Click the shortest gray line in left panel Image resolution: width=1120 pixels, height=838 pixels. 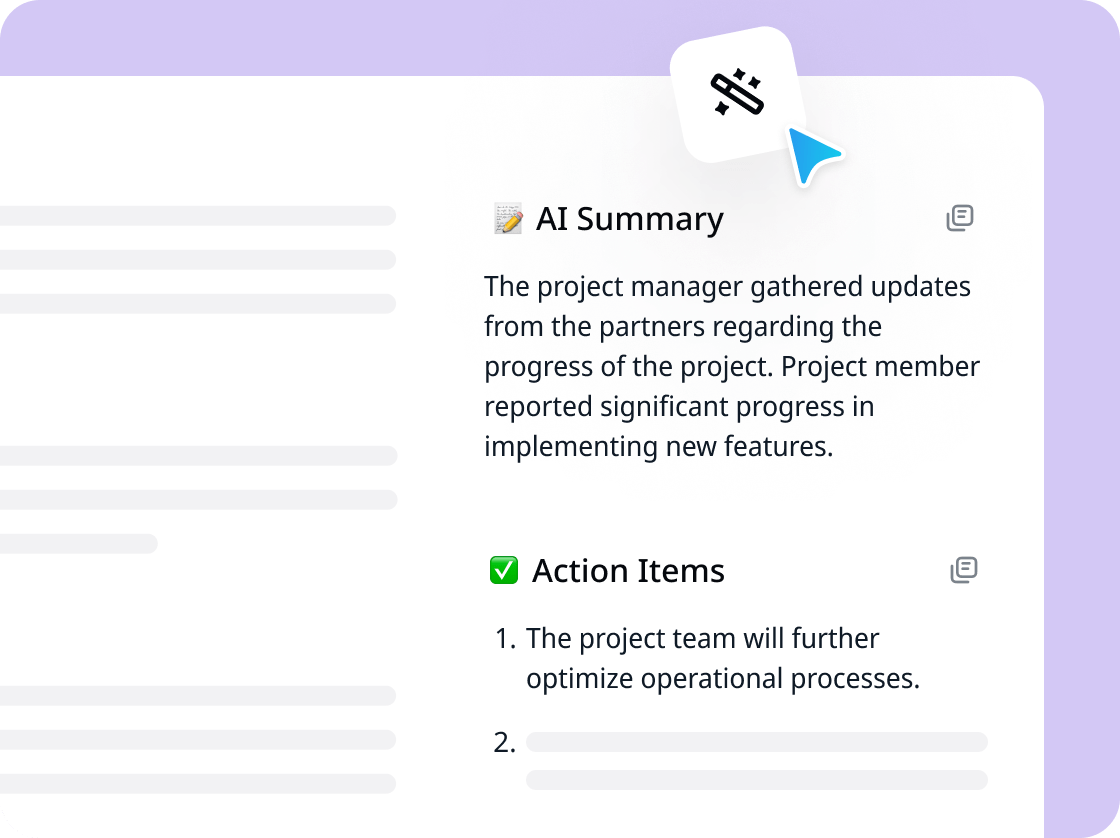[78, 544]
